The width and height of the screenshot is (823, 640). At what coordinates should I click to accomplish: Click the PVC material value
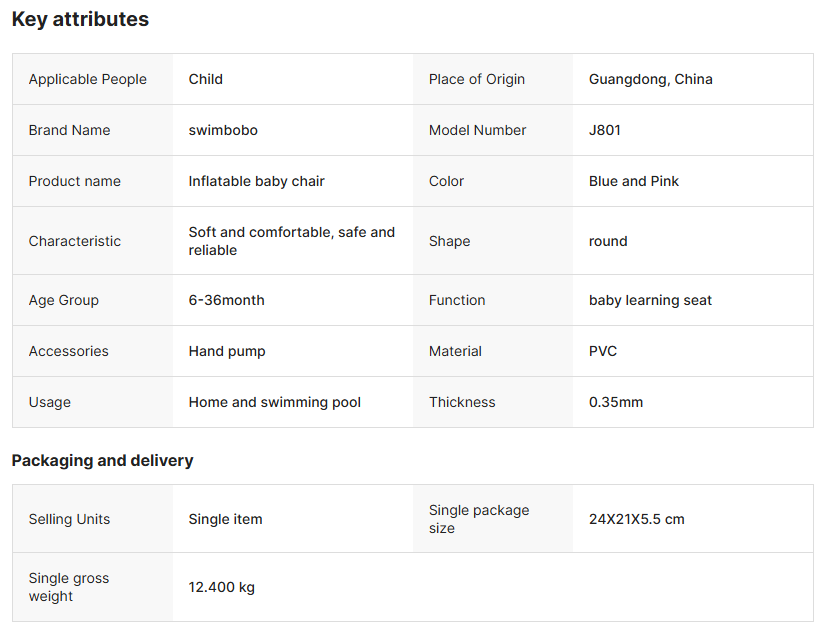pos(603,351)
